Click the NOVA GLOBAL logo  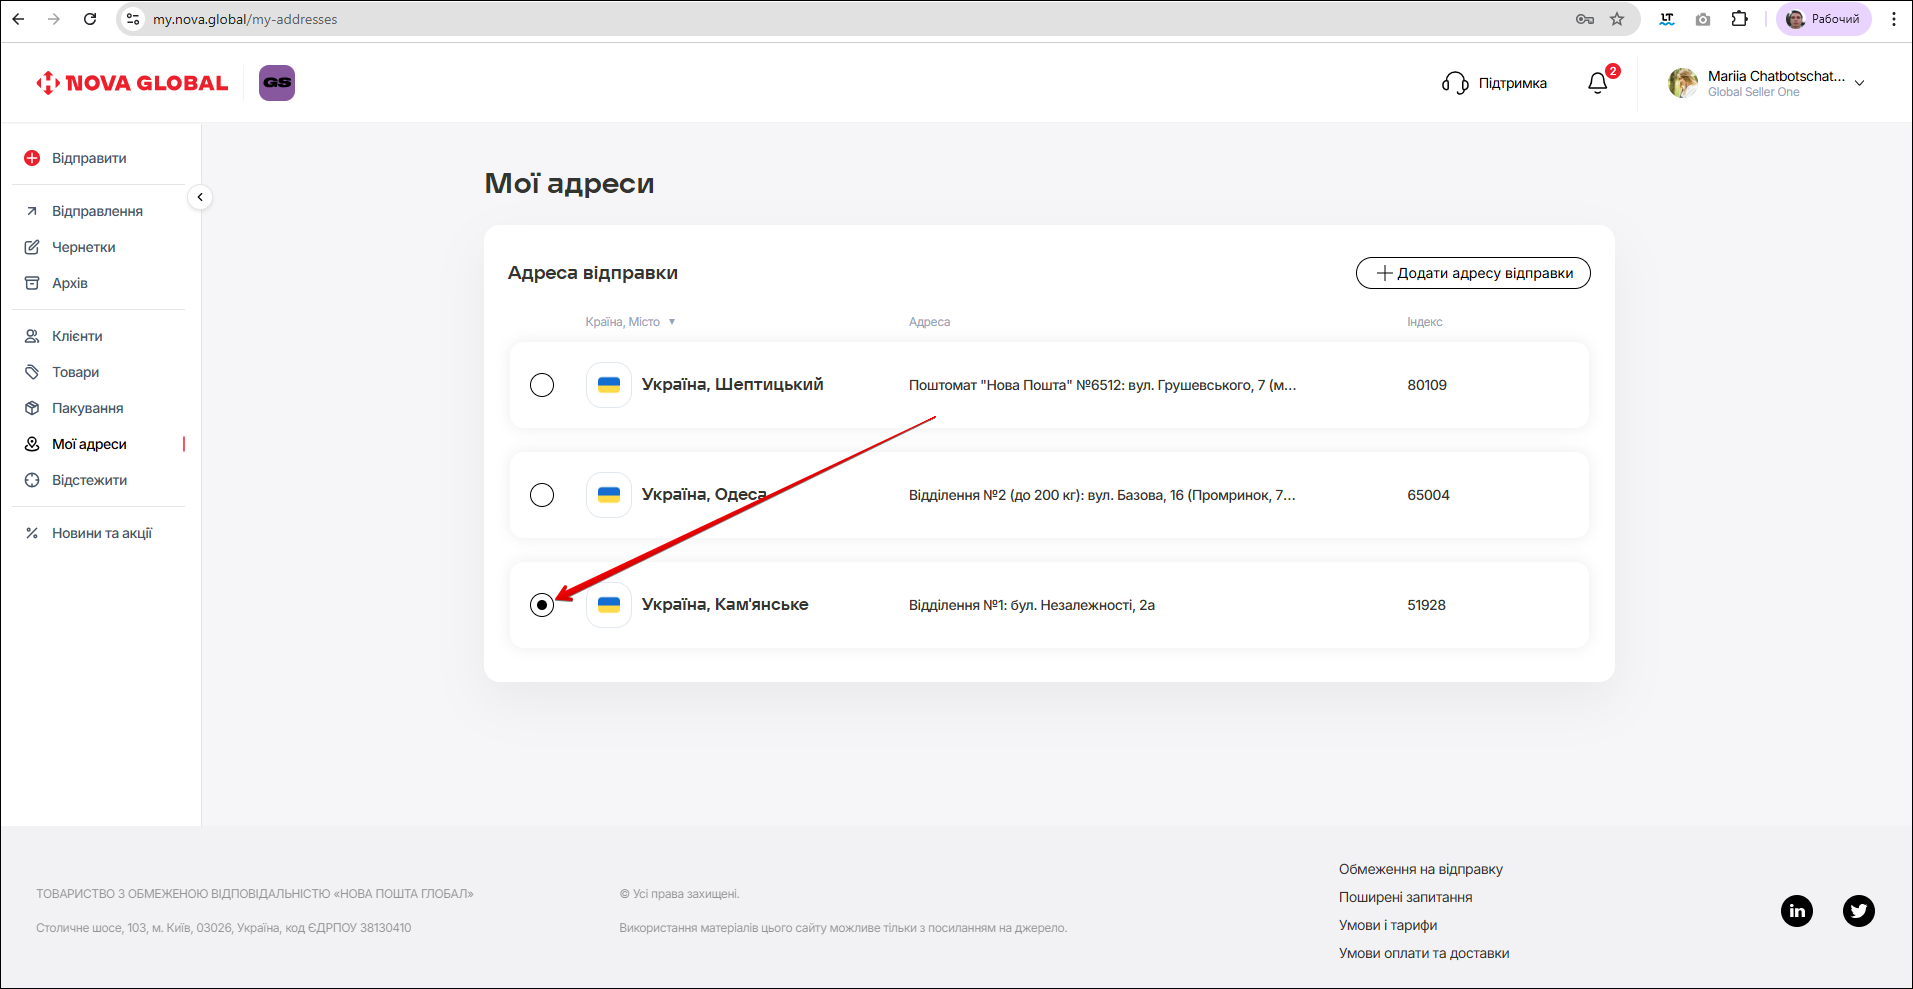[x=132, y=83]
